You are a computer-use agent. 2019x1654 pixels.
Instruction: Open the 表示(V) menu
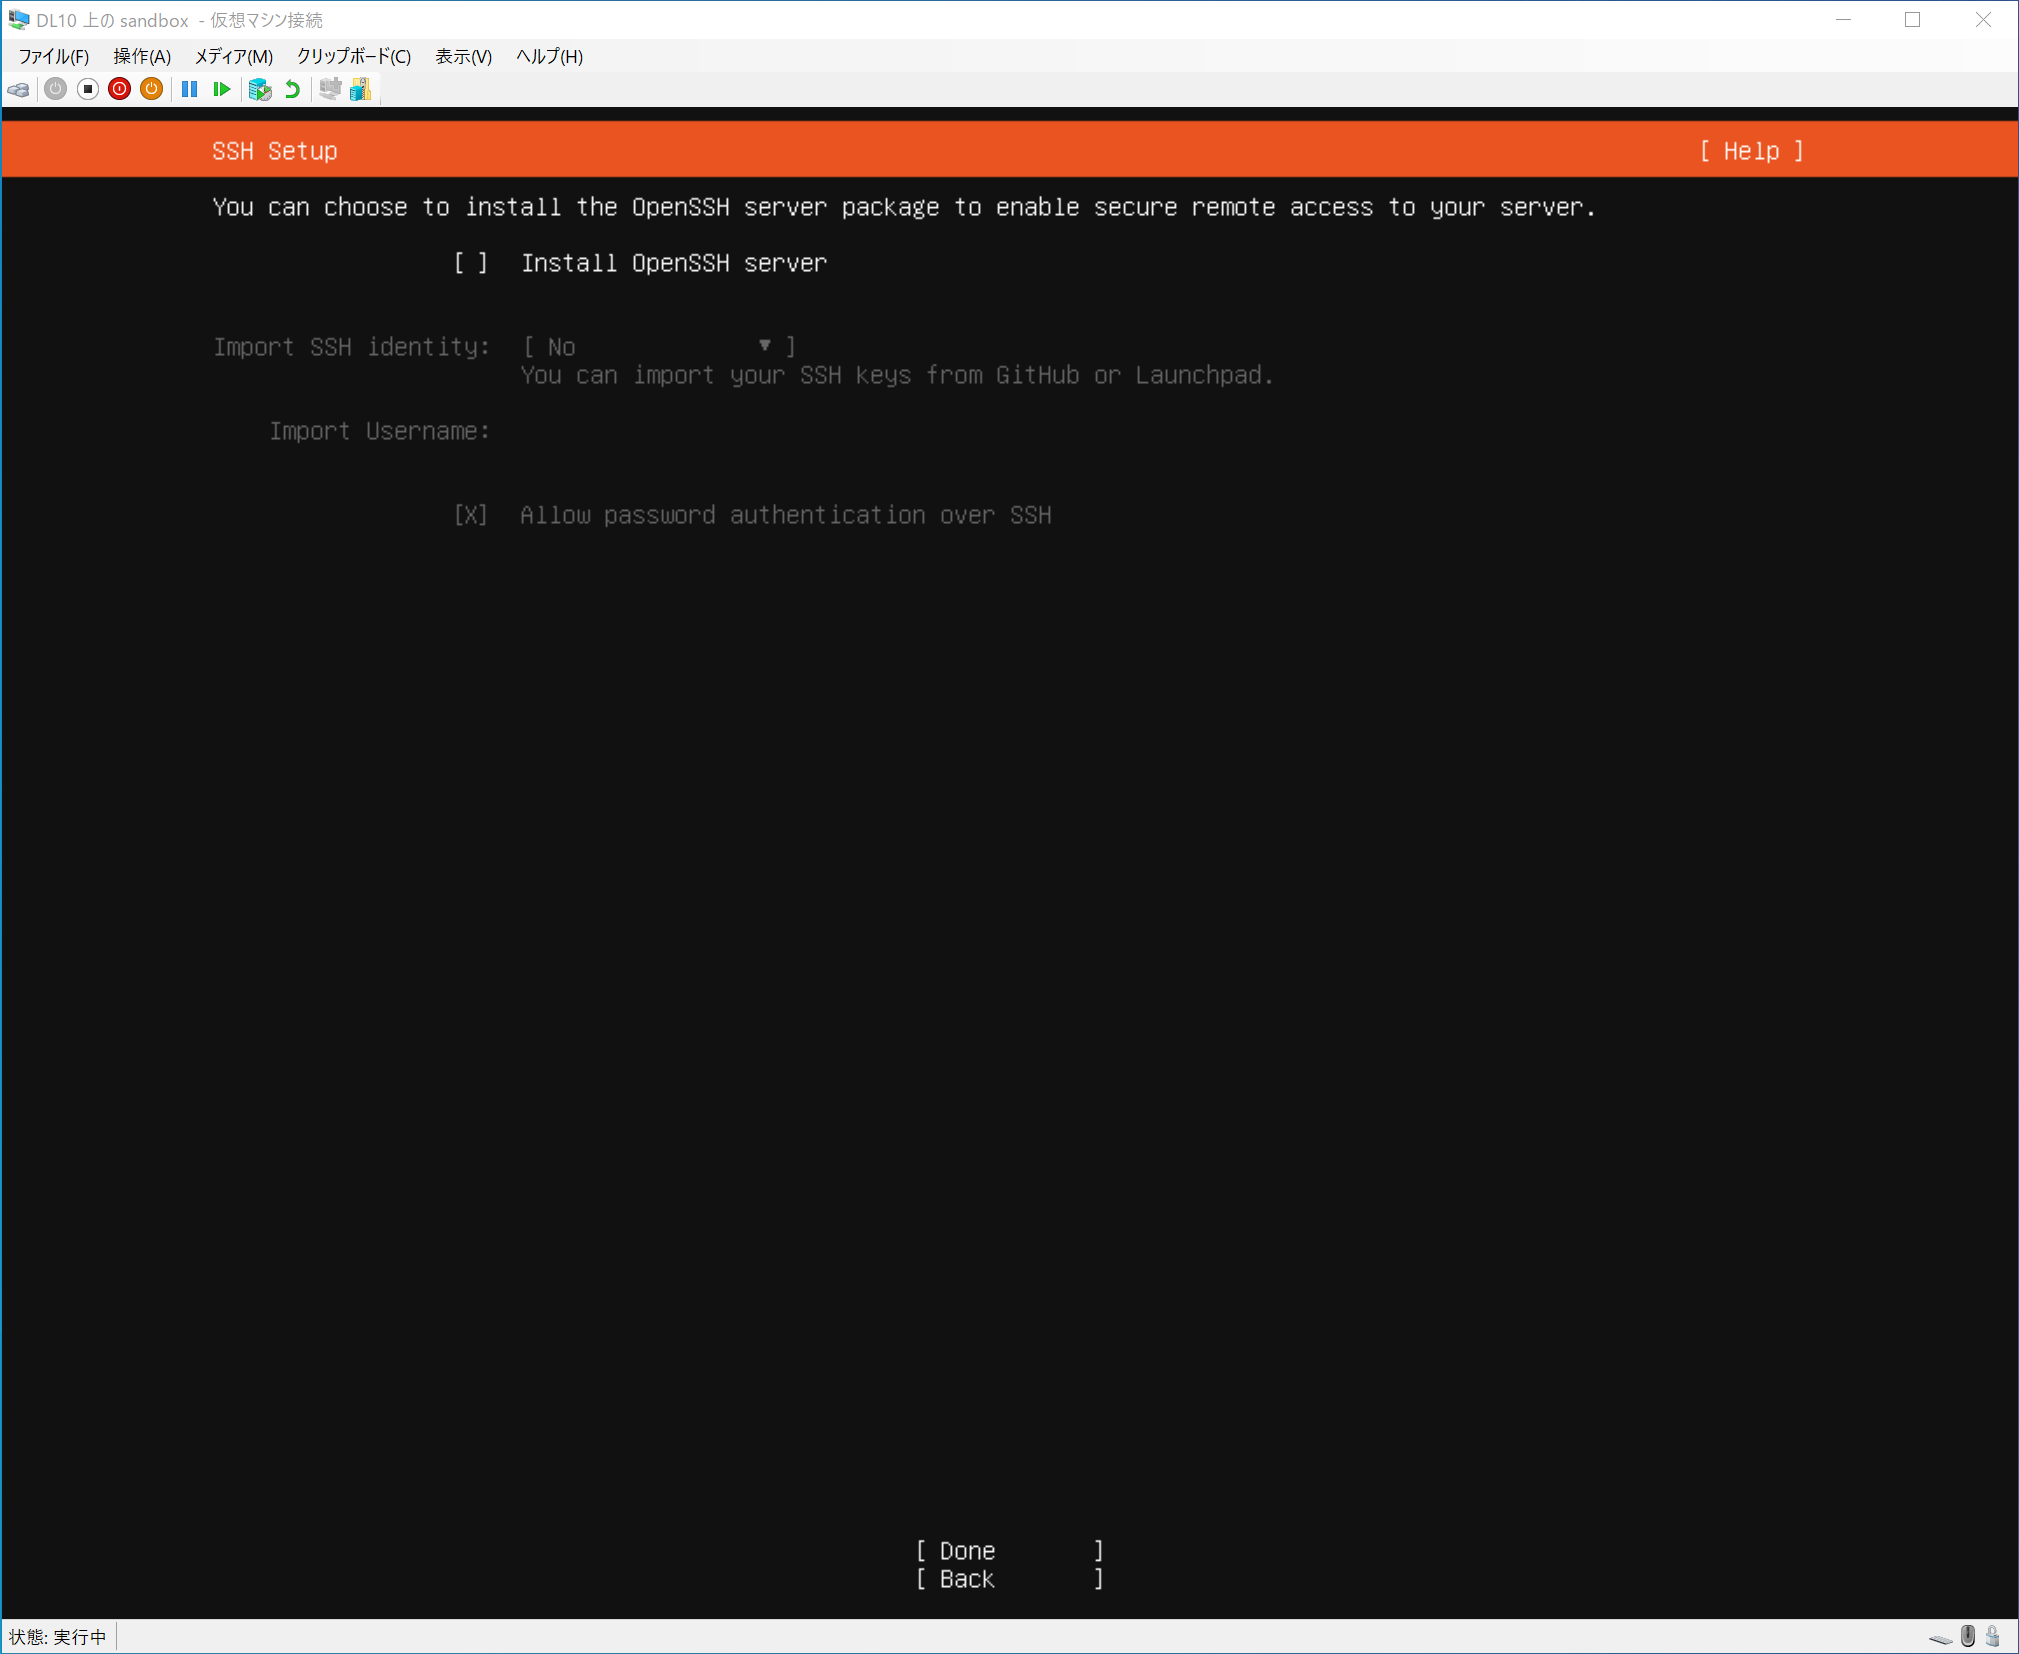point(463,56)
